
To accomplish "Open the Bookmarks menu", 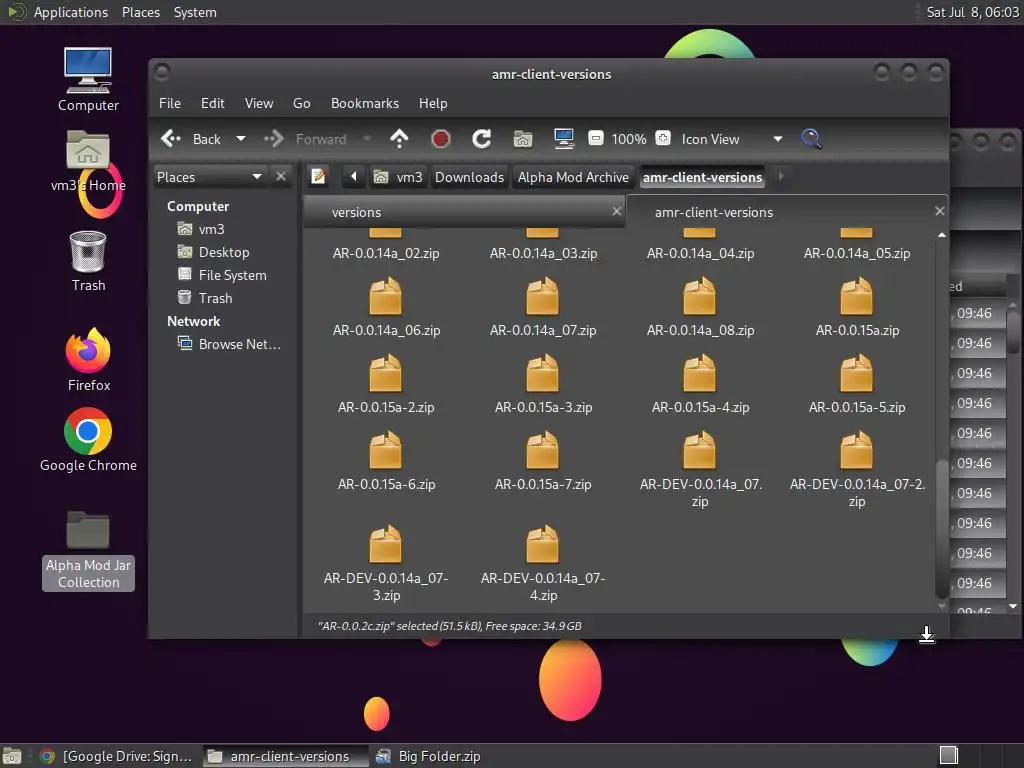I will click(364, 103).
